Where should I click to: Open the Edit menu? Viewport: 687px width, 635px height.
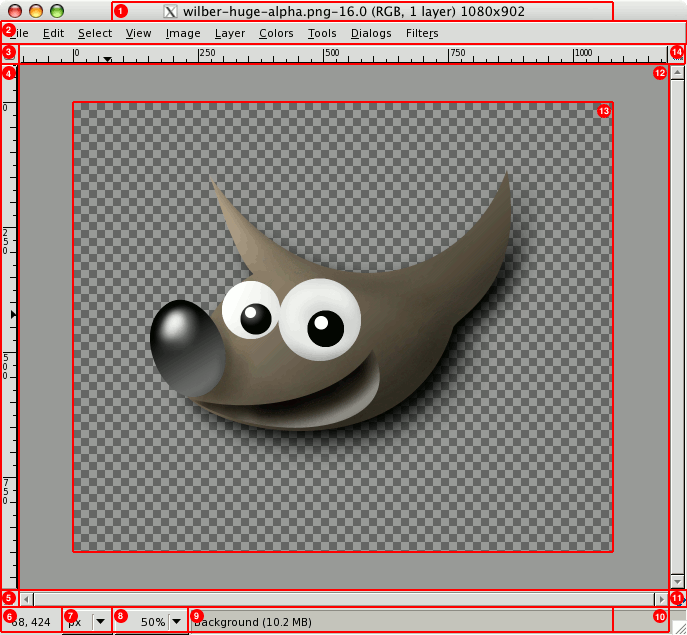(53, 33)
